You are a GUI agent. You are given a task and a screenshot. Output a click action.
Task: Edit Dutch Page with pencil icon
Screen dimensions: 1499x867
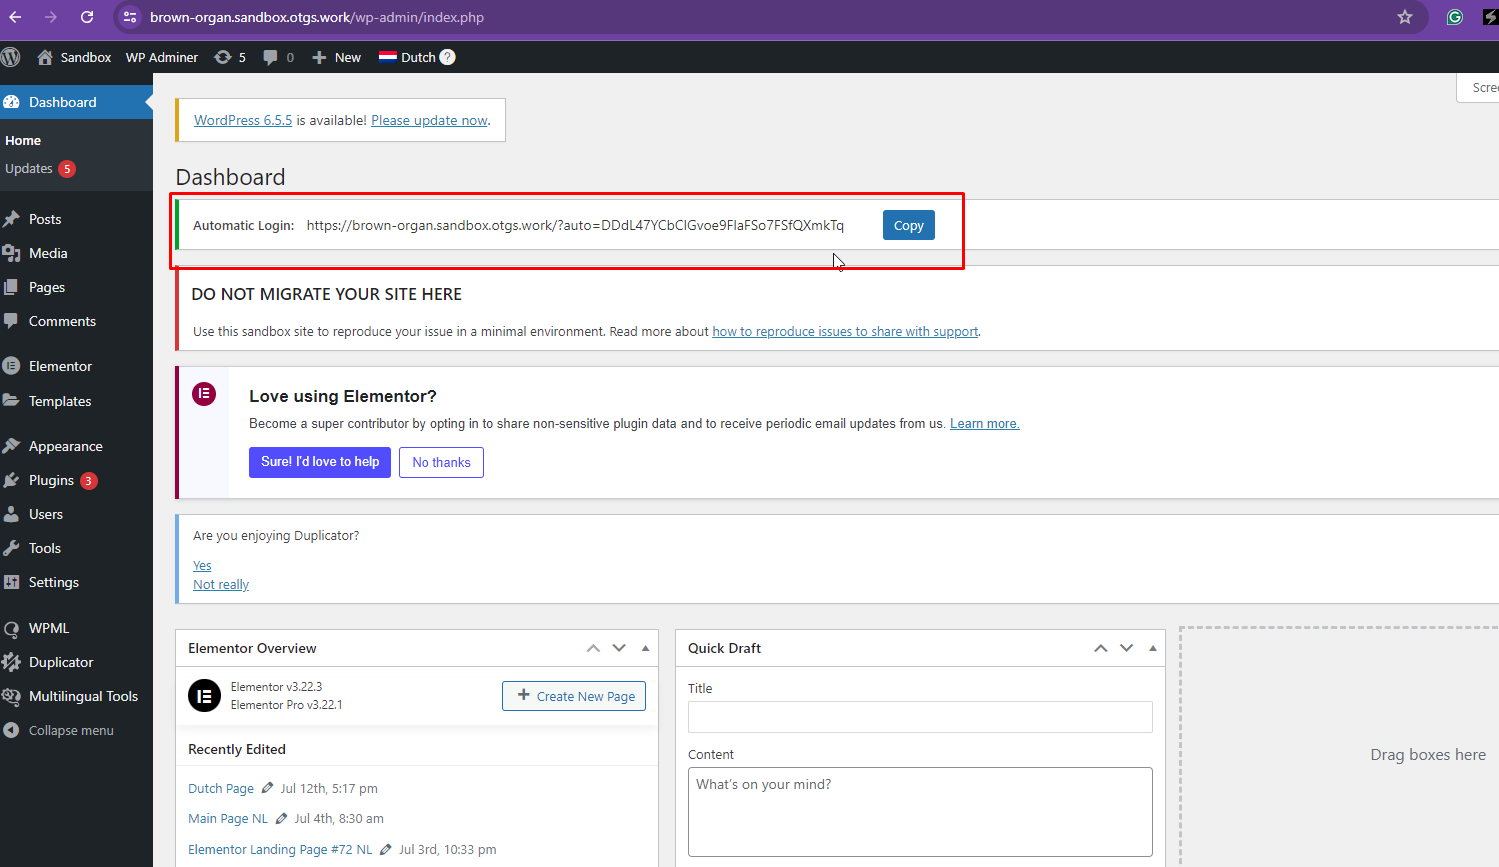[x=267, y=788]
